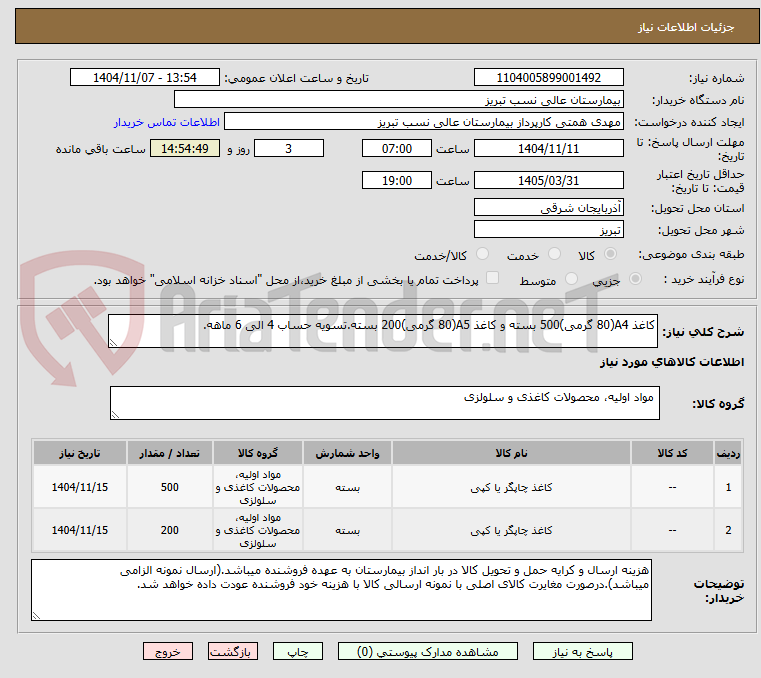This screenshot has height=678, width=761.
Task: Click the گروه کالا textarea
Action: pos(384,403)
